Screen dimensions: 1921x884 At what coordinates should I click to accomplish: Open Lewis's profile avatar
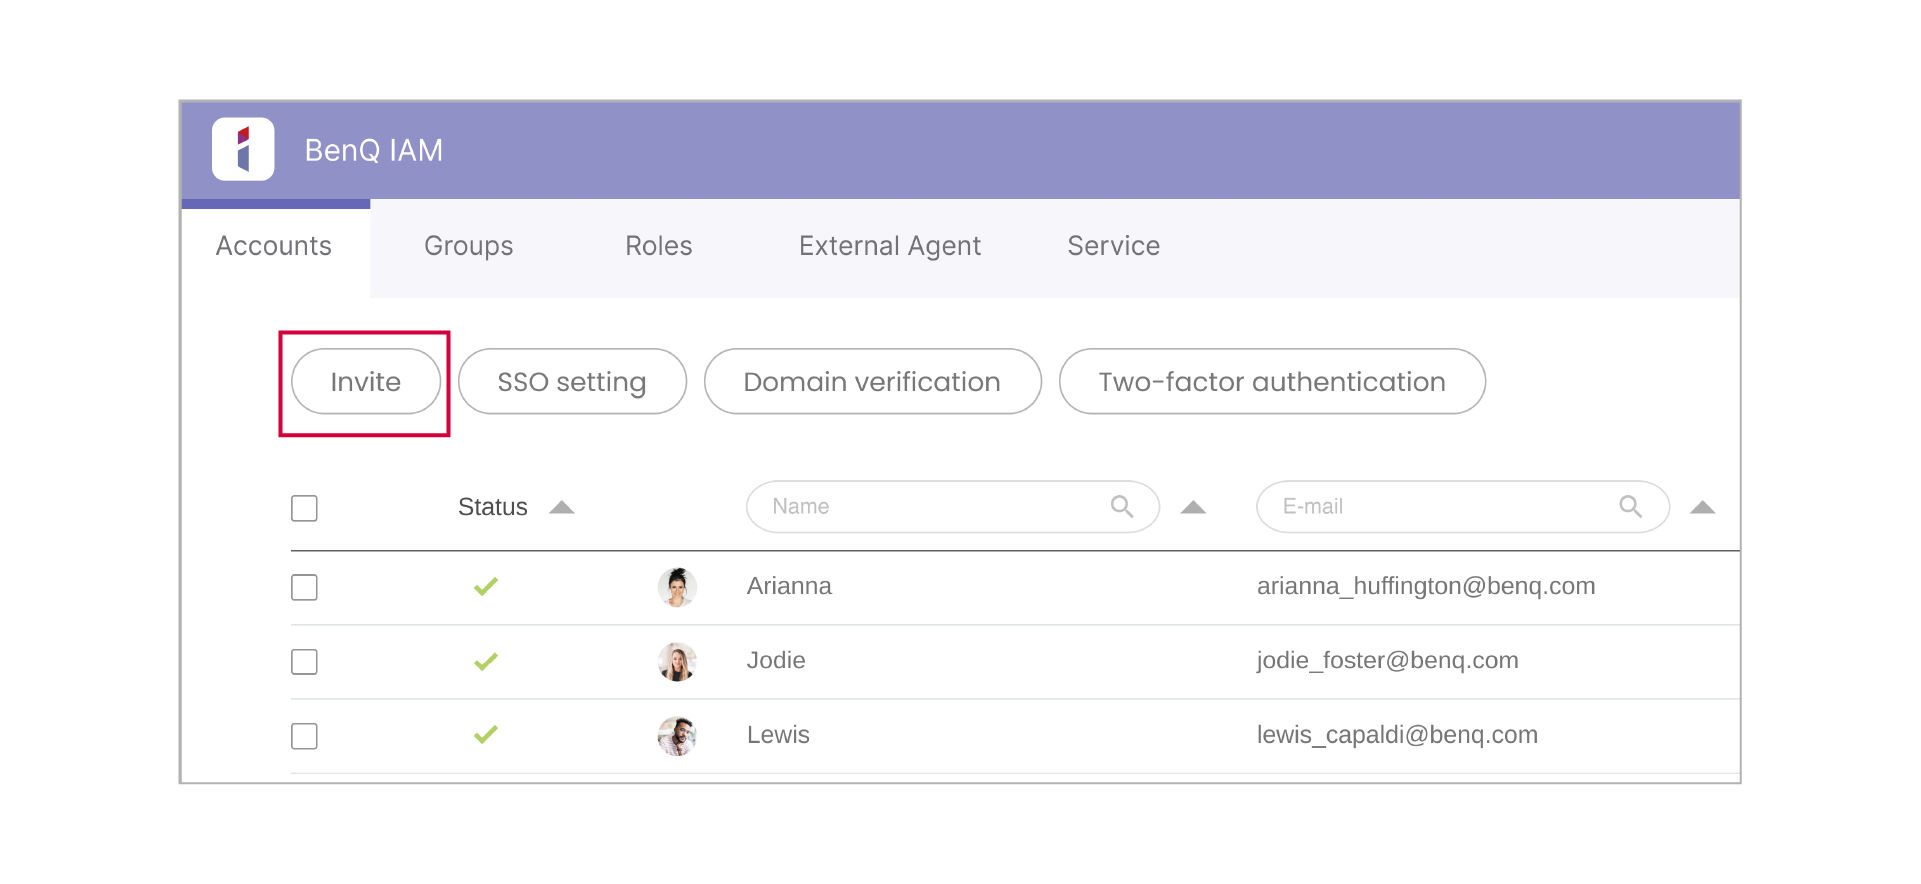pos(677,736)
